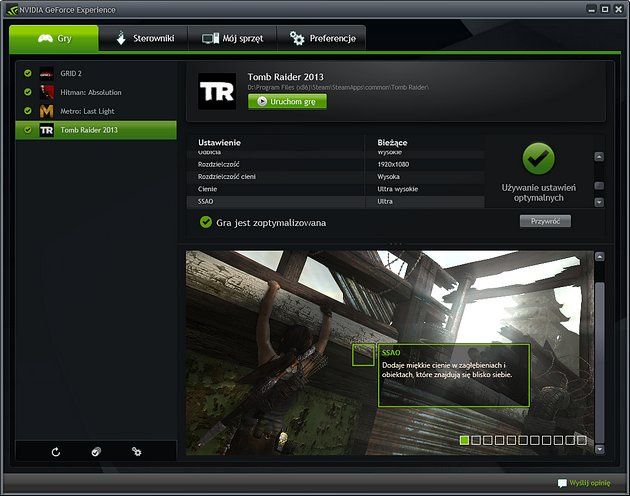Select the first green screenshot indicator square

pos(464,440)
